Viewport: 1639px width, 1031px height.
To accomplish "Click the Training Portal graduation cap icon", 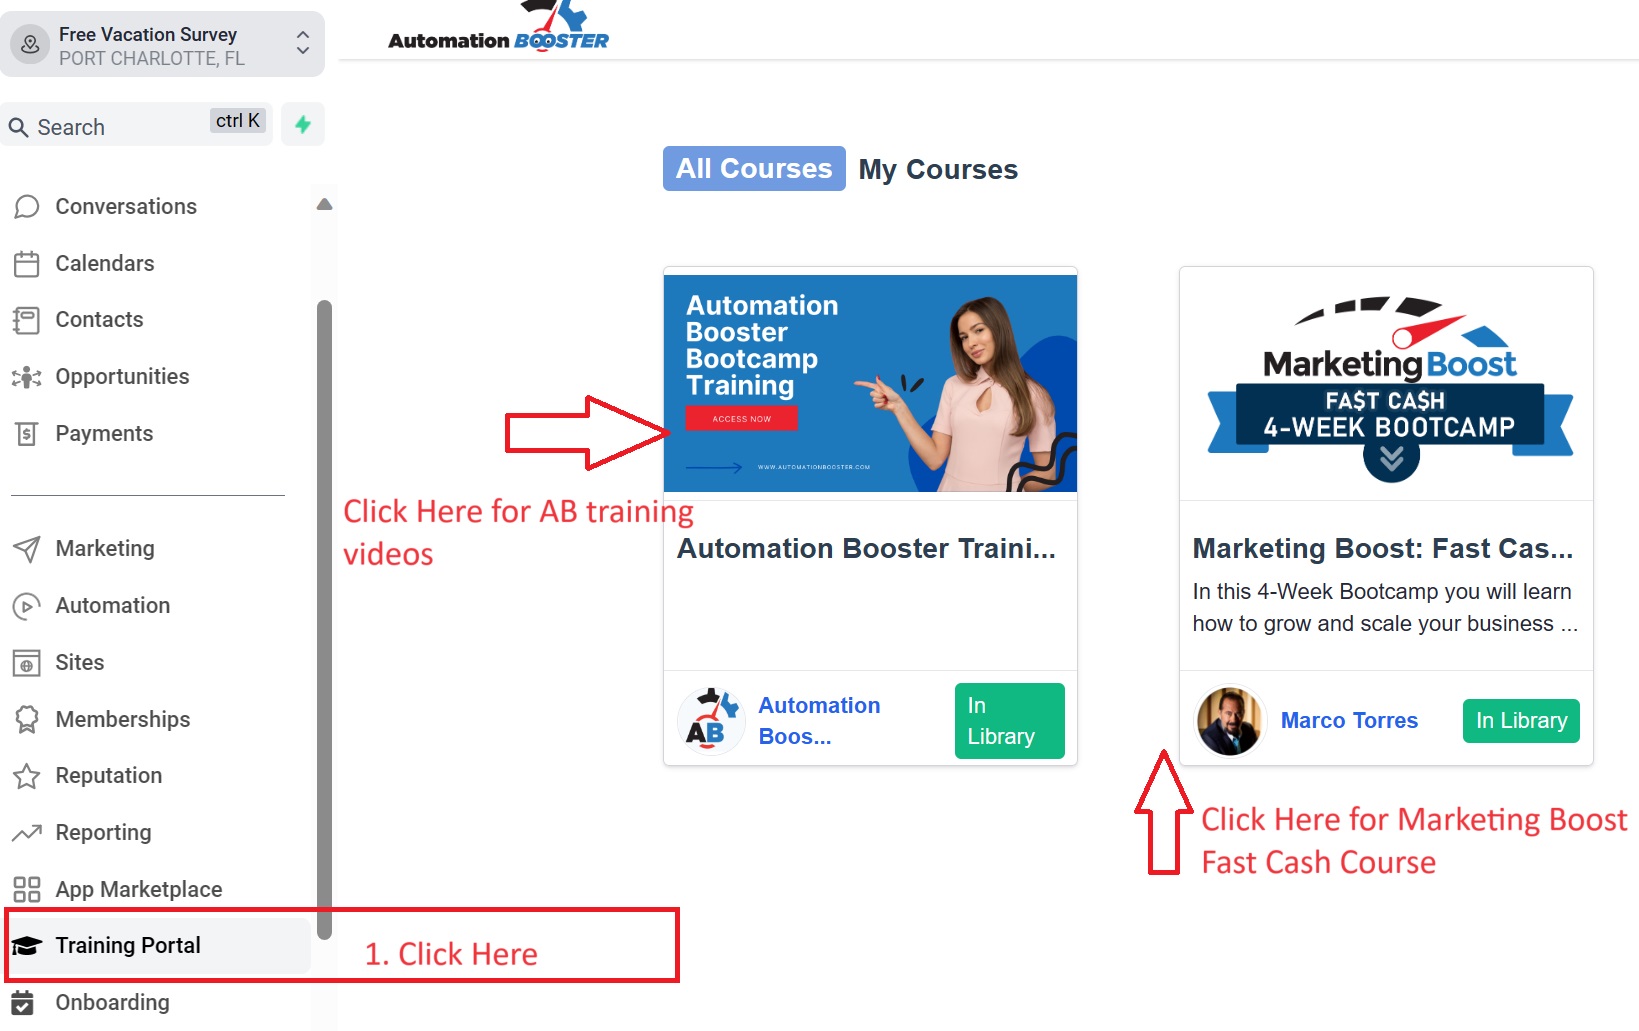I will 27,946.
